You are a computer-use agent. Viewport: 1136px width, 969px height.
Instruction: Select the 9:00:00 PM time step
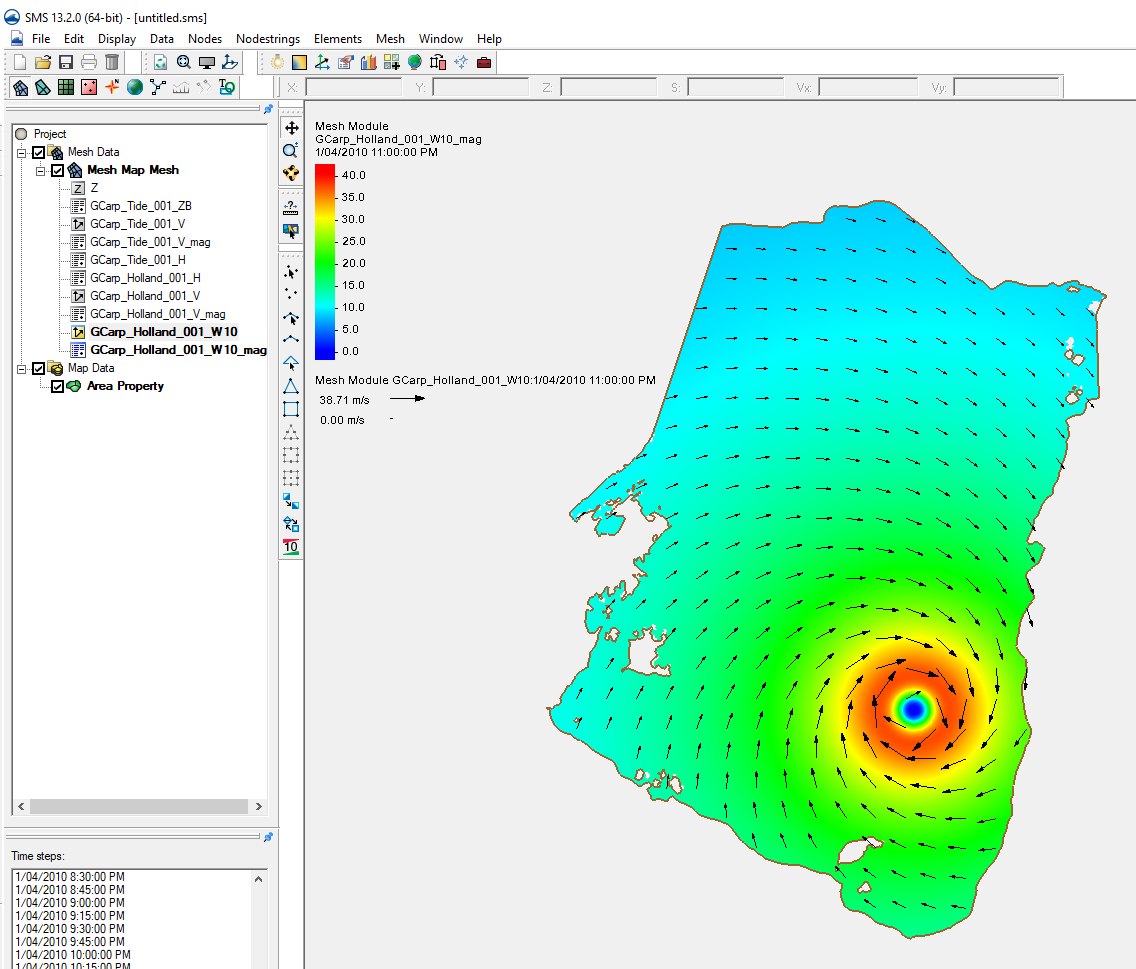(70, 902)
